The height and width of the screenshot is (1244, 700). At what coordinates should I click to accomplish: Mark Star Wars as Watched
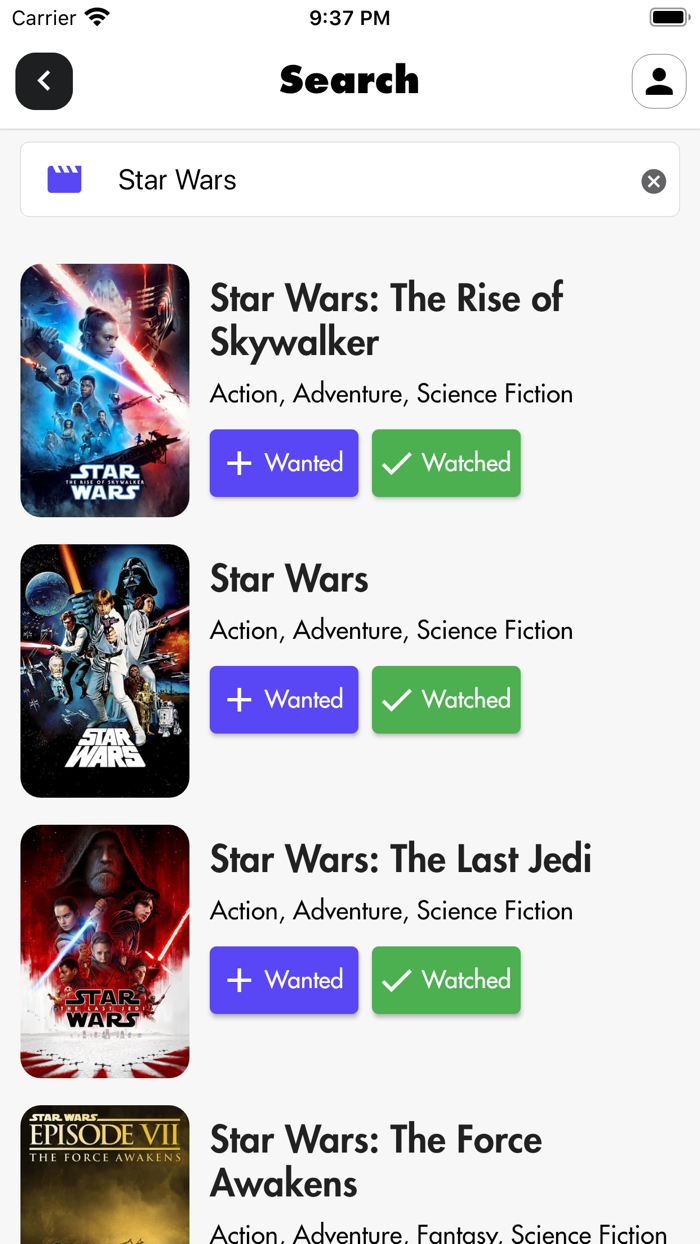pyautogui.click(x=446, y=700)
